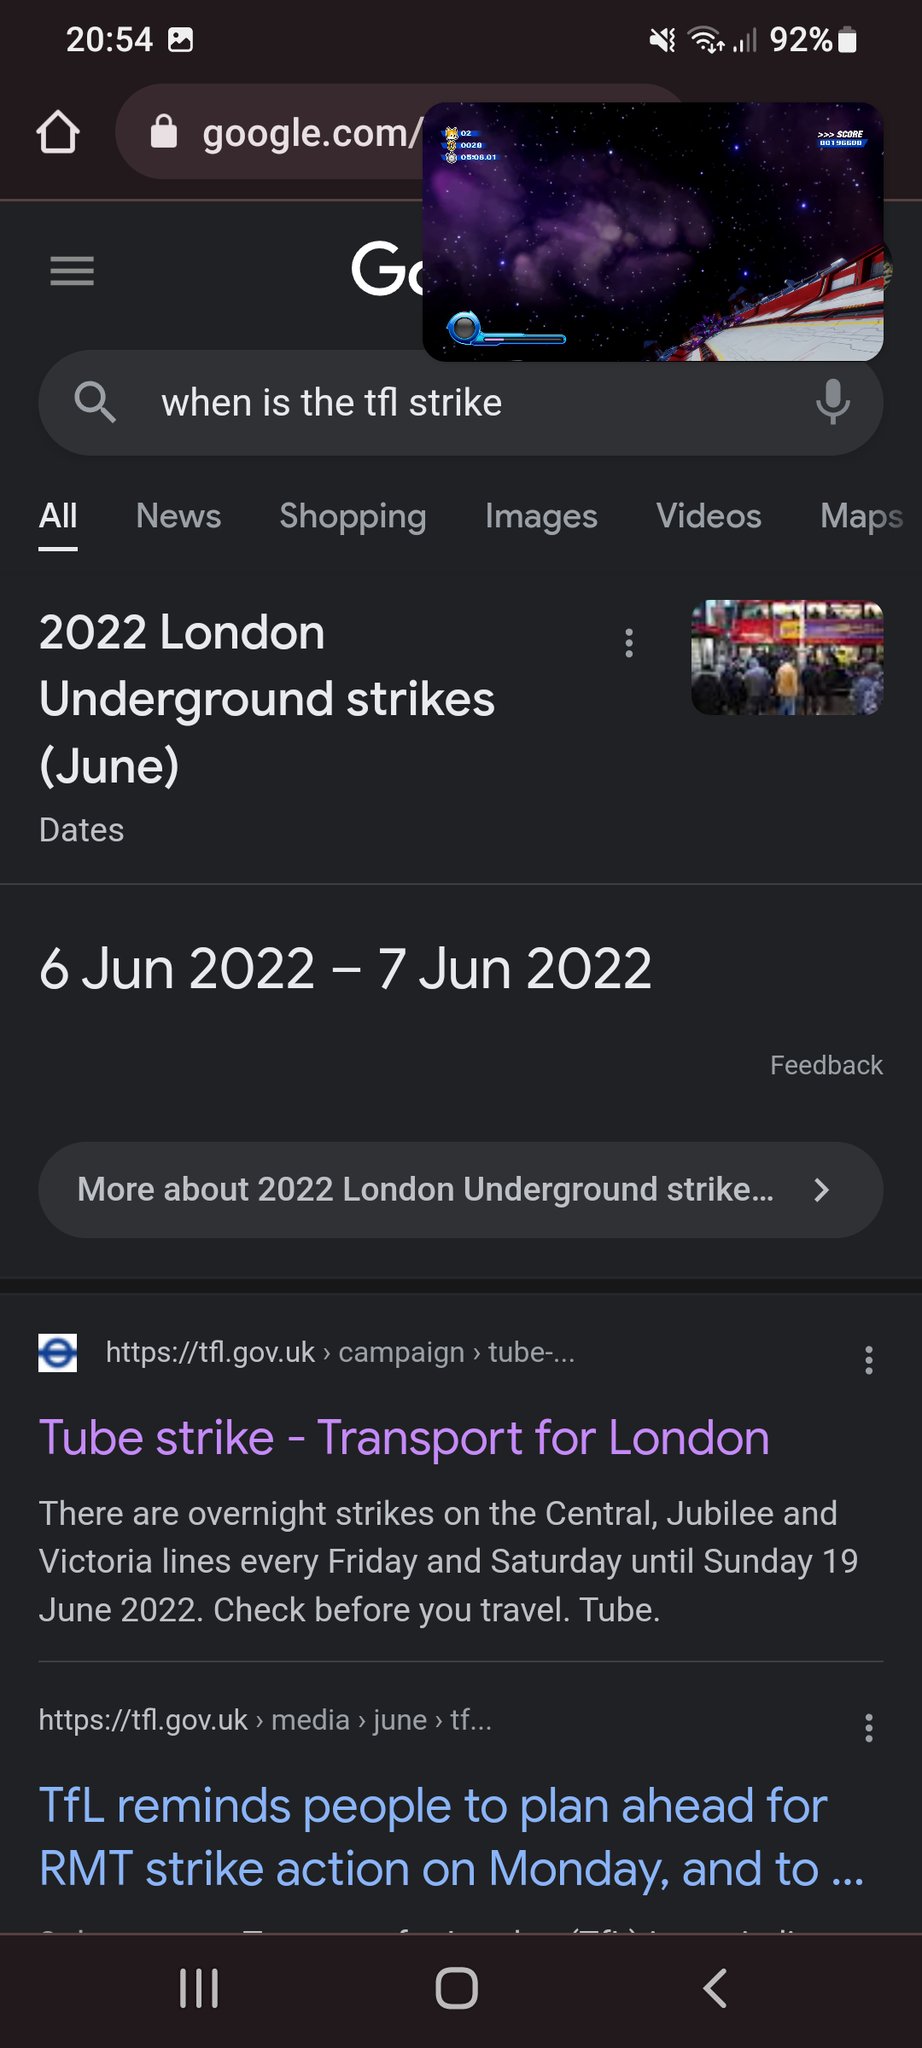Screen dimensions: 922x2048
Task: Open Tube strike - Transport for London link
Action: [404, 1438]
